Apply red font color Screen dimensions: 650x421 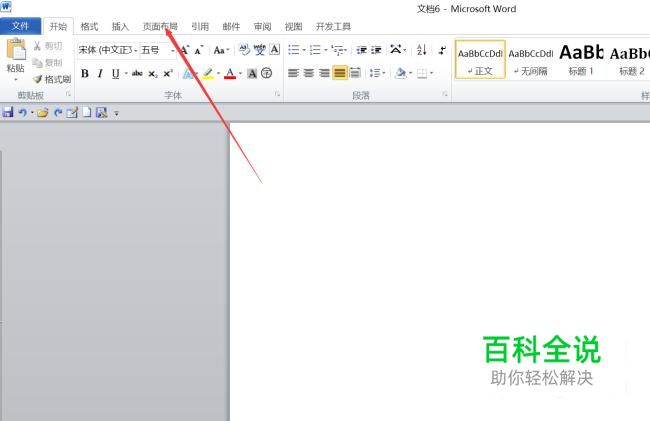click(x=230, y=74)
